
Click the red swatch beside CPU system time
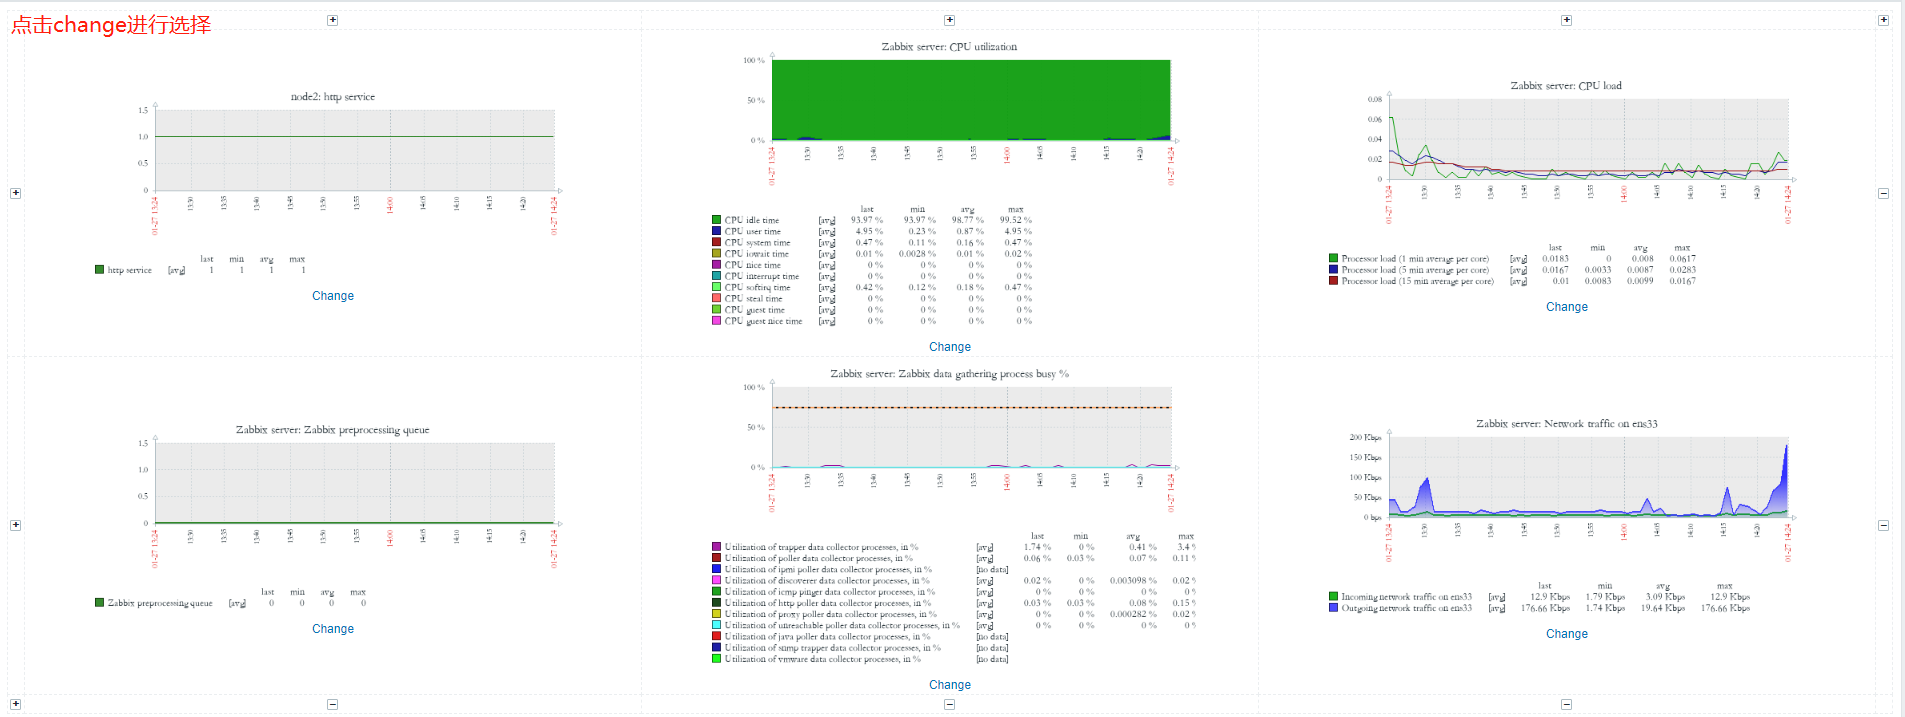[x=716, y=242]
